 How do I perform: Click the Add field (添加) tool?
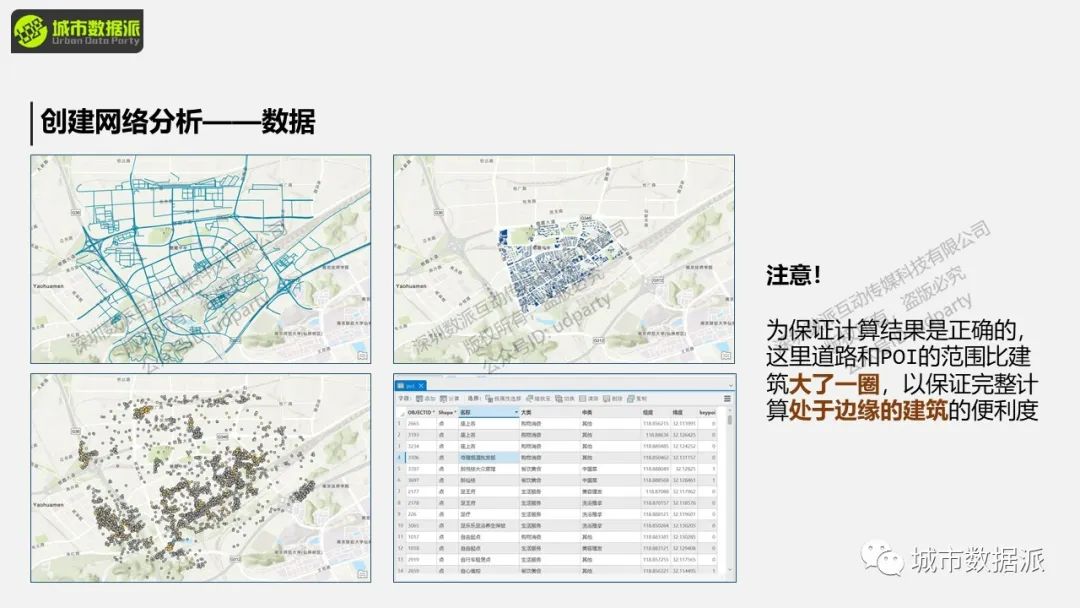(x=426, y=399)
